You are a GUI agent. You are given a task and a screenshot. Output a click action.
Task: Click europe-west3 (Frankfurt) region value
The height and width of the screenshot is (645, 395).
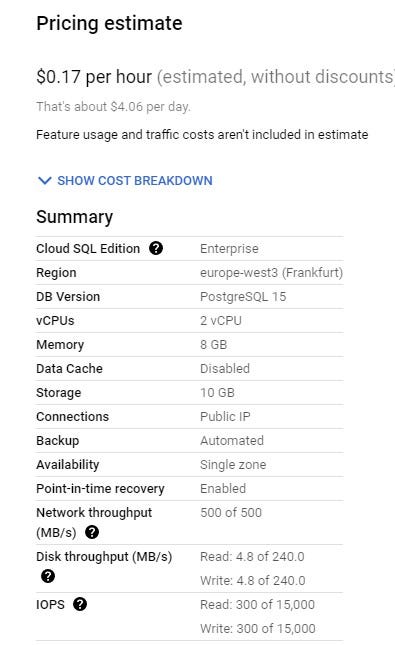[271, 272]
